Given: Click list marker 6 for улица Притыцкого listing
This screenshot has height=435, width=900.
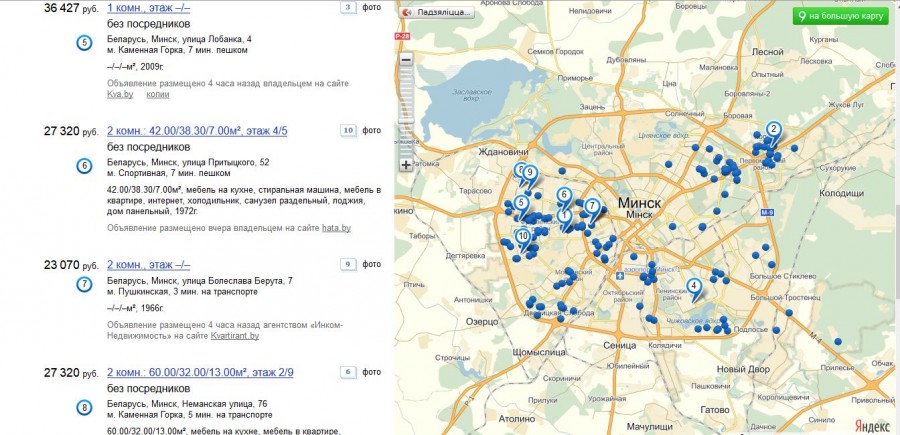Looking at the screenshot, I should 84,166.
